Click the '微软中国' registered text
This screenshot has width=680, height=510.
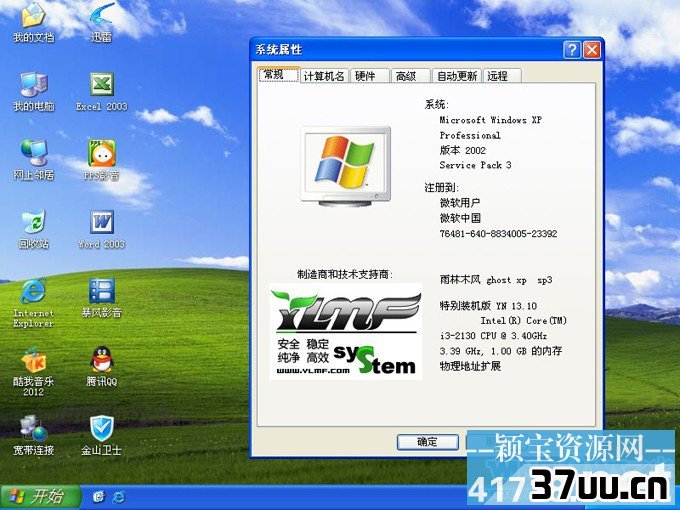point(460,218)
